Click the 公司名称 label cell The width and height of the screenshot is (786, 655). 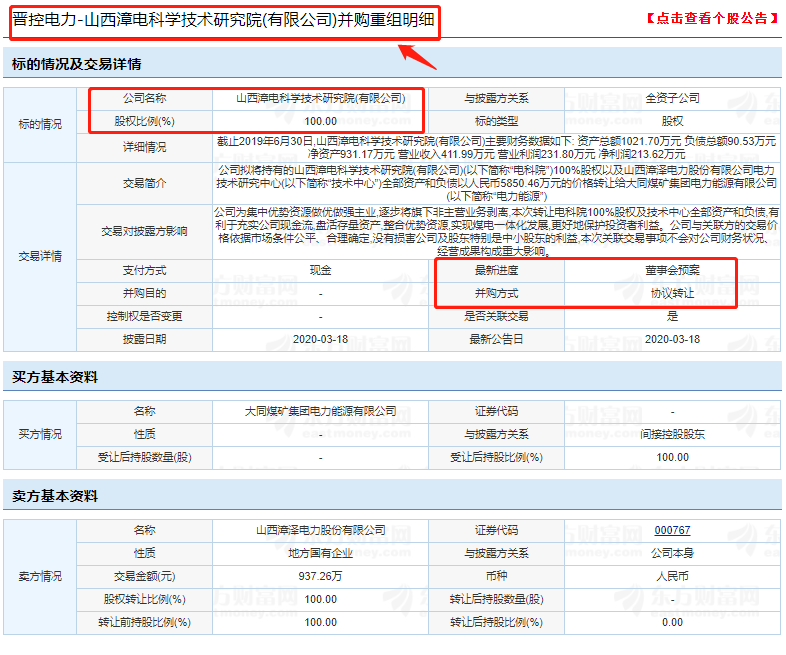point(144,98)
